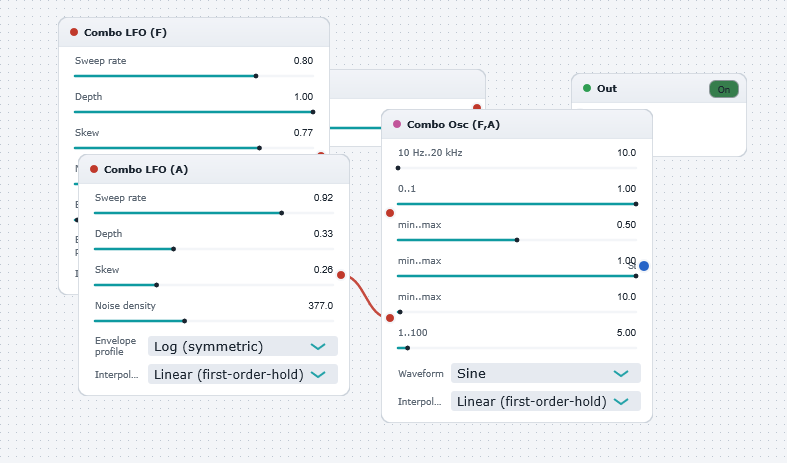Image resolution: width=787 pixels, height=463 pixels.
Task: Click the Depth slider in Combo LFO (F)
Action: coord(194,112)
